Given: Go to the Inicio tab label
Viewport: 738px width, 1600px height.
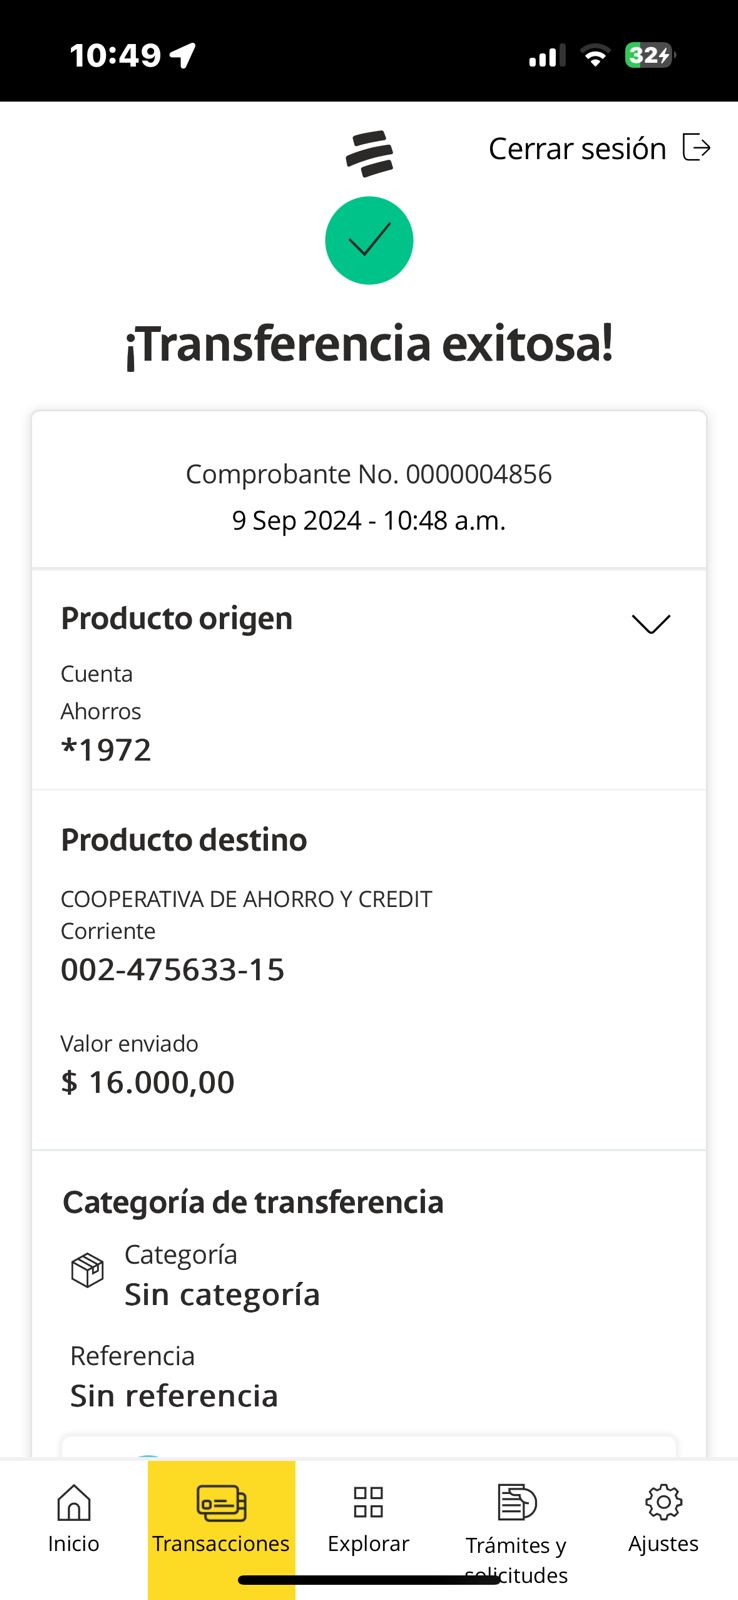Looking at the screenshot, I should tap(74, 1543).
